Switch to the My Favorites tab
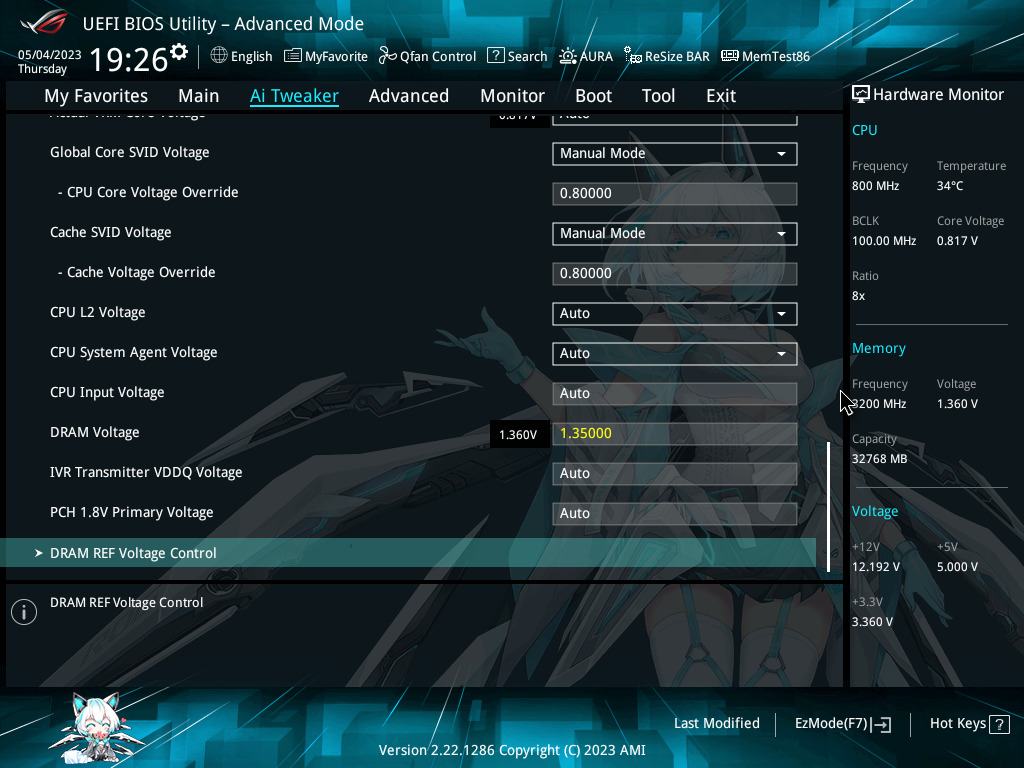The width and height of the screenshot is (1024, 768). tap(96, 96)
